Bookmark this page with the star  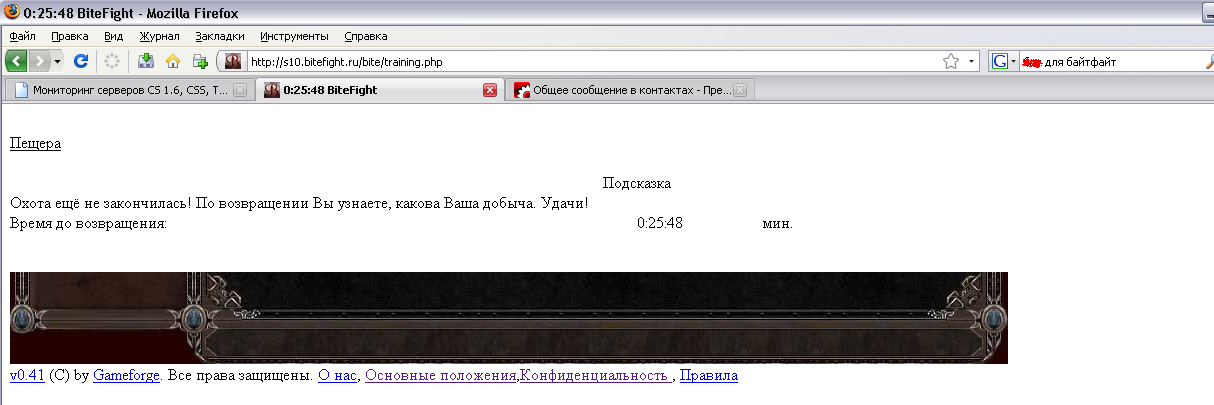pos(950,61)
